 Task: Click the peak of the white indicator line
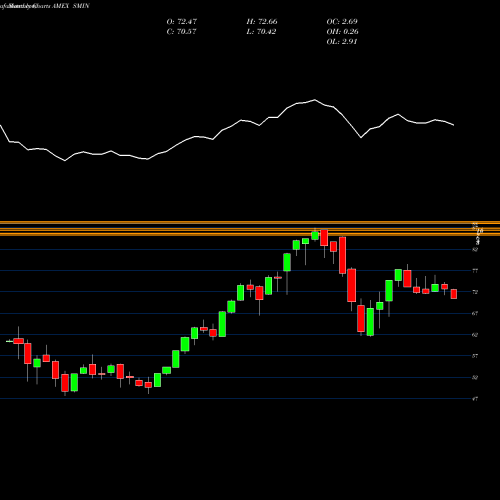click(x=315, y=100)
